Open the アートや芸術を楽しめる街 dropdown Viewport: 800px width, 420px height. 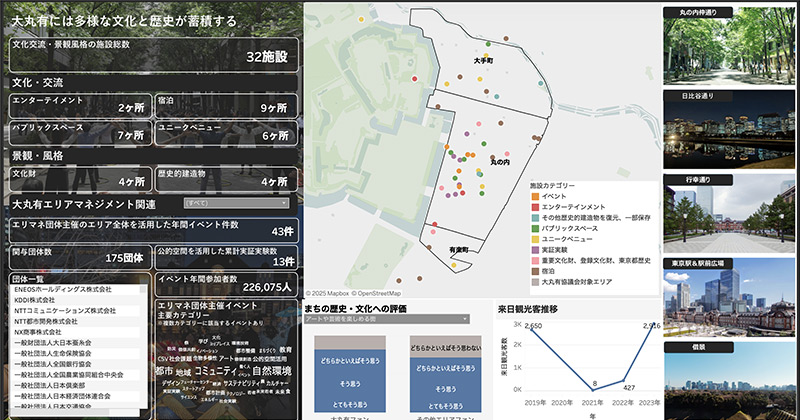click(x=386, y=319)
